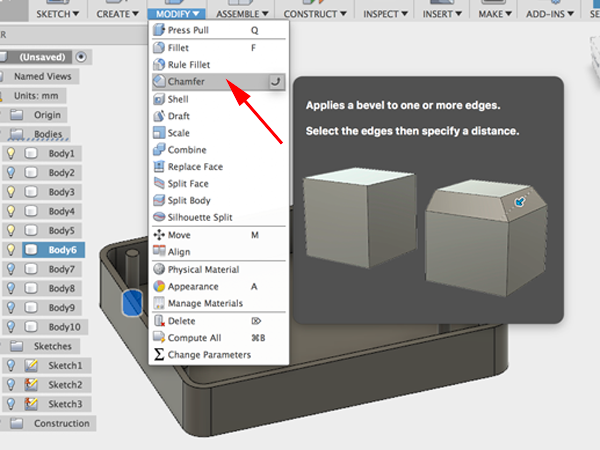Activate the (Unsaved) component radio button
This screenshot has width=600, height=450.
81,57
